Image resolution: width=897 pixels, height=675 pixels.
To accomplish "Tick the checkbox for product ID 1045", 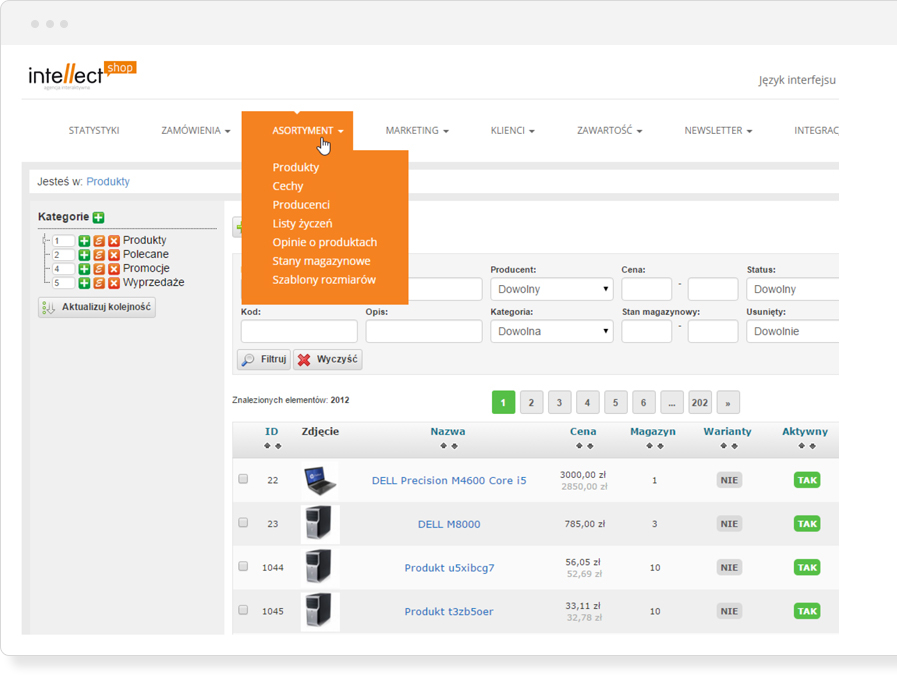I will click(243, 610).
